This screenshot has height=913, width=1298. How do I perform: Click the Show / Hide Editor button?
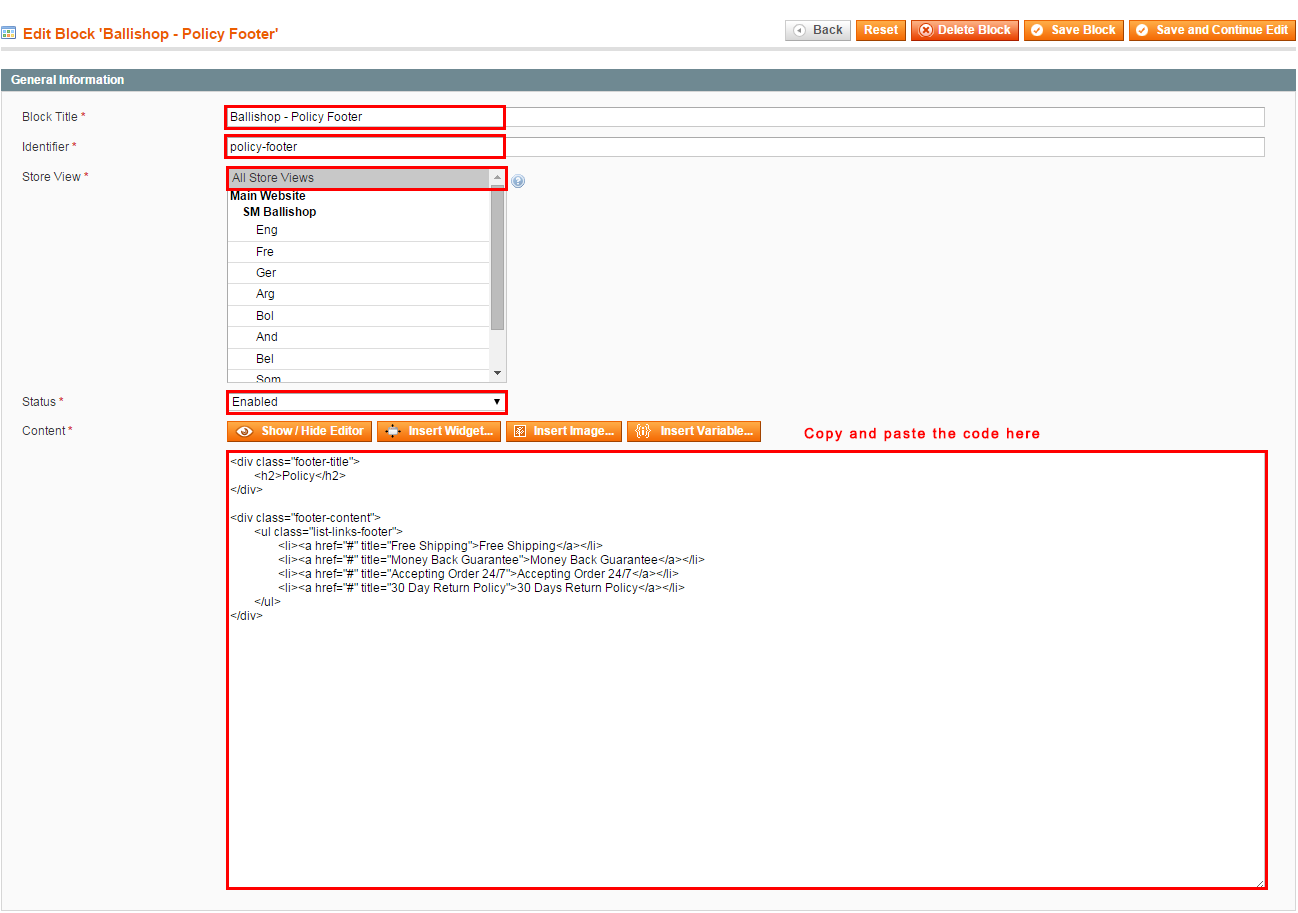click(x=300, y=431)
